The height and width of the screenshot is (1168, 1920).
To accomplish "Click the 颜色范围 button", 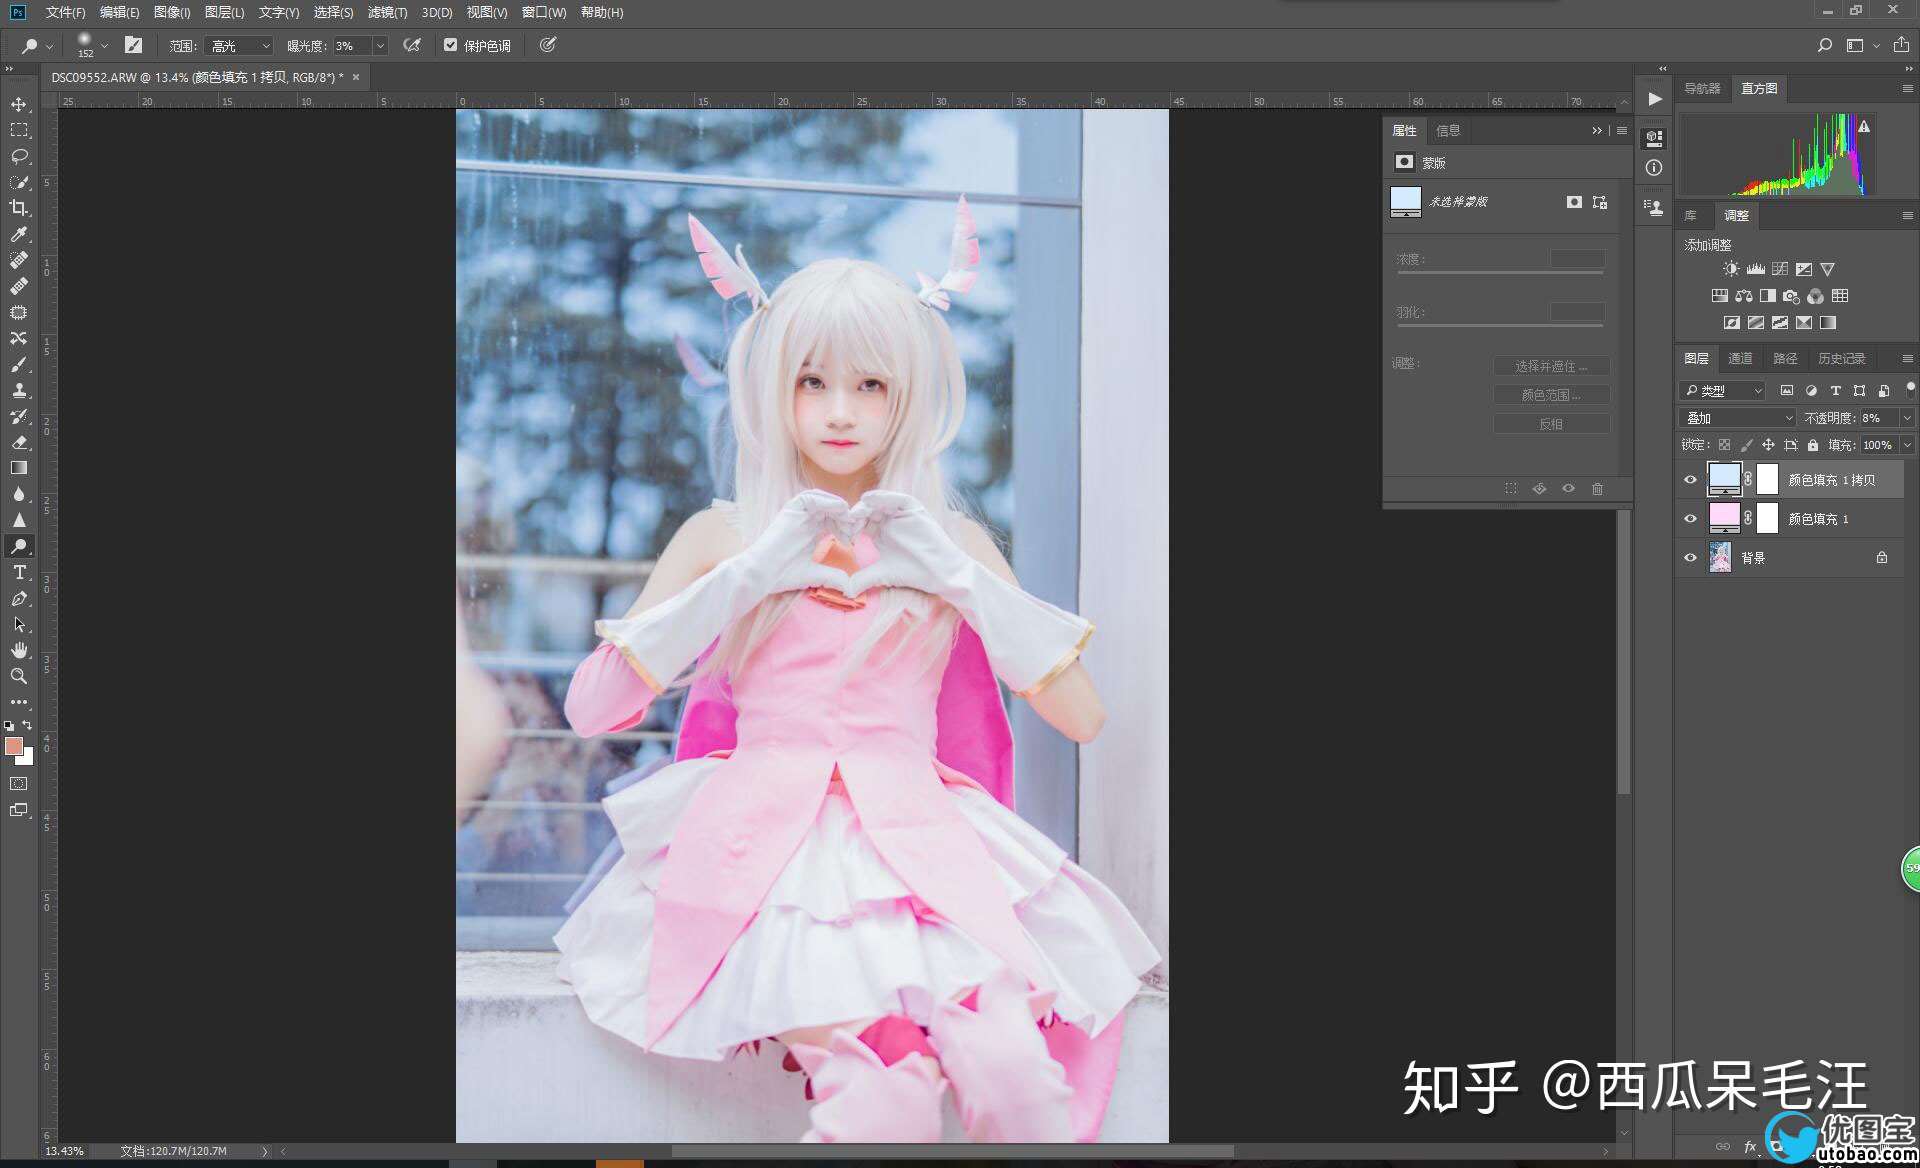I will 1551,395.
